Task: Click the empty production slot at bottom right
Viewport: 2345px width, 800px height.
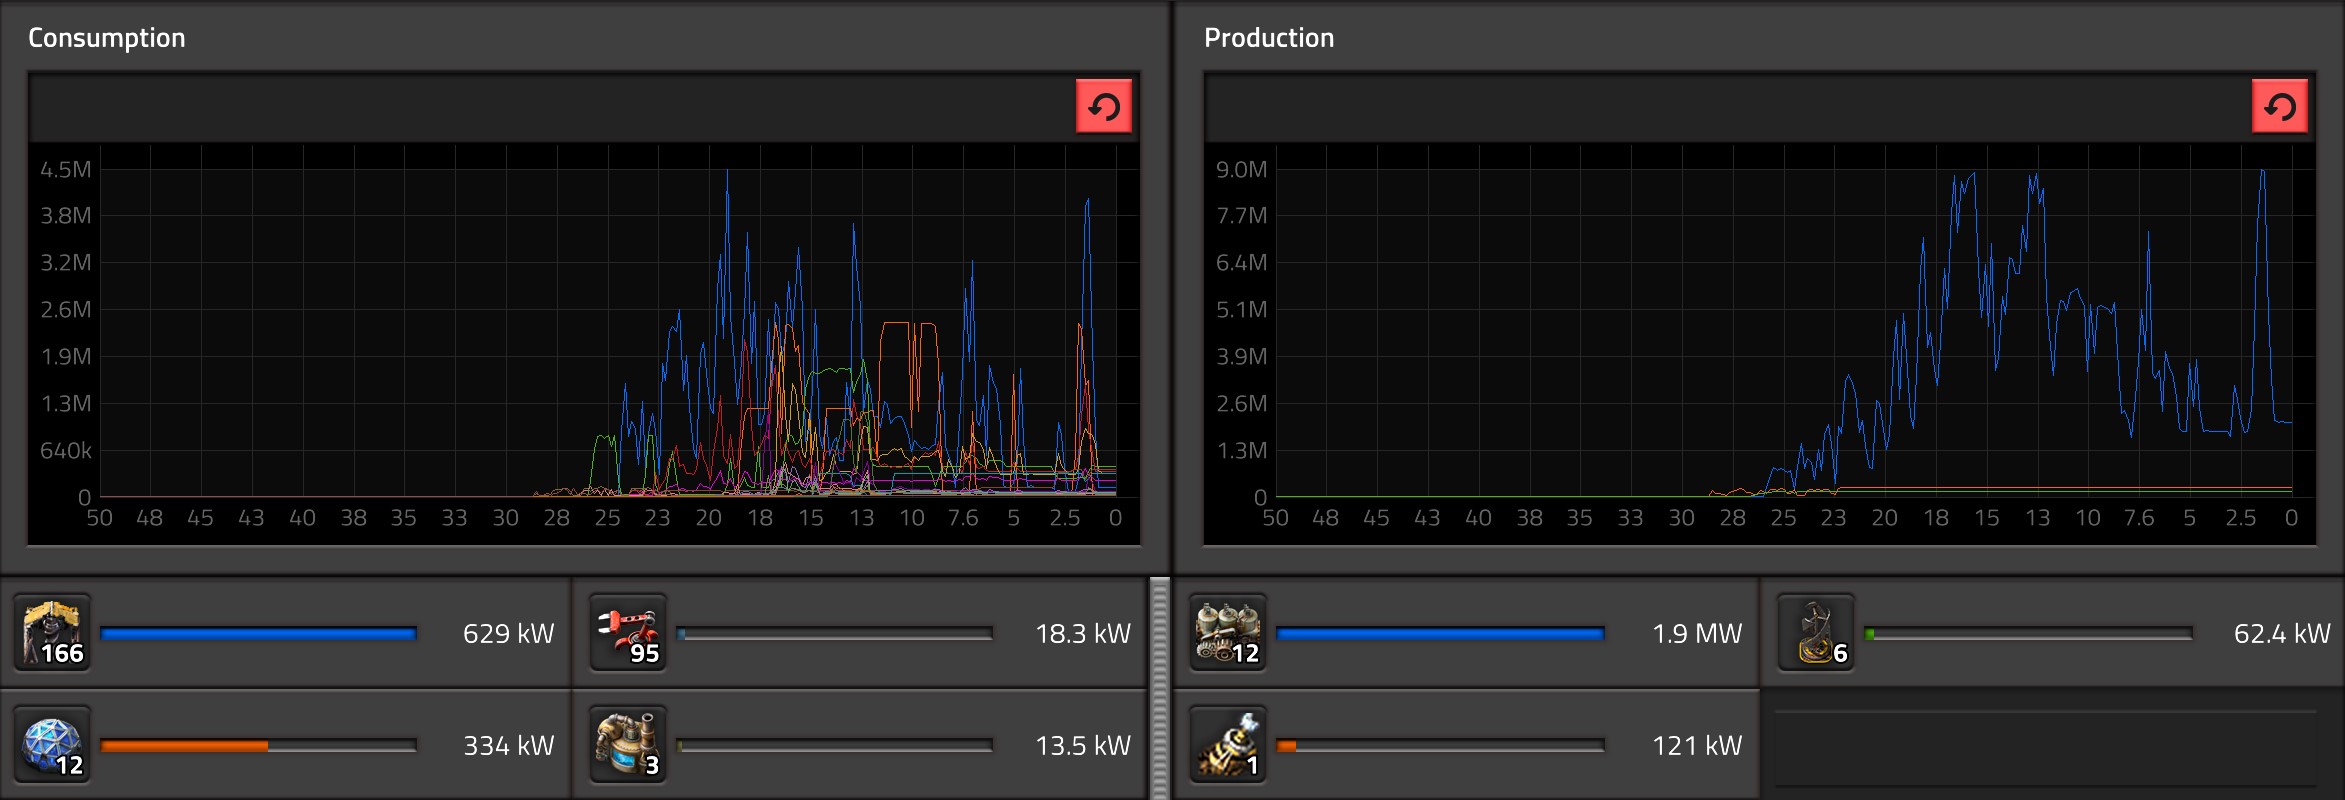Action: click(x=2045, y=746)
